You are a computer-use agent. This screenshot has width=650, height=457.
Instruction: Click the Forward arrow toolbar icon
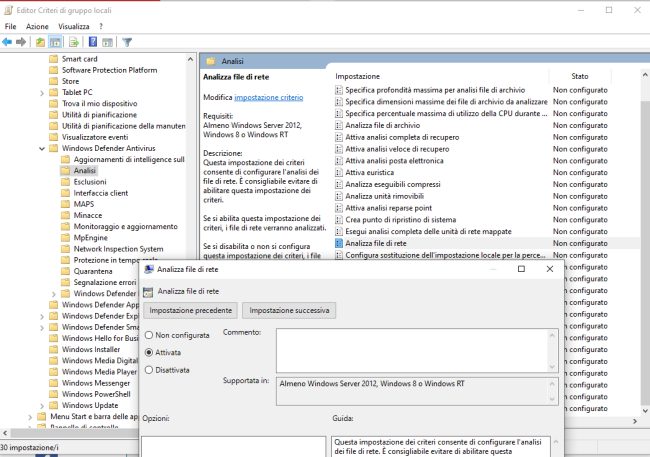[21, 42]
